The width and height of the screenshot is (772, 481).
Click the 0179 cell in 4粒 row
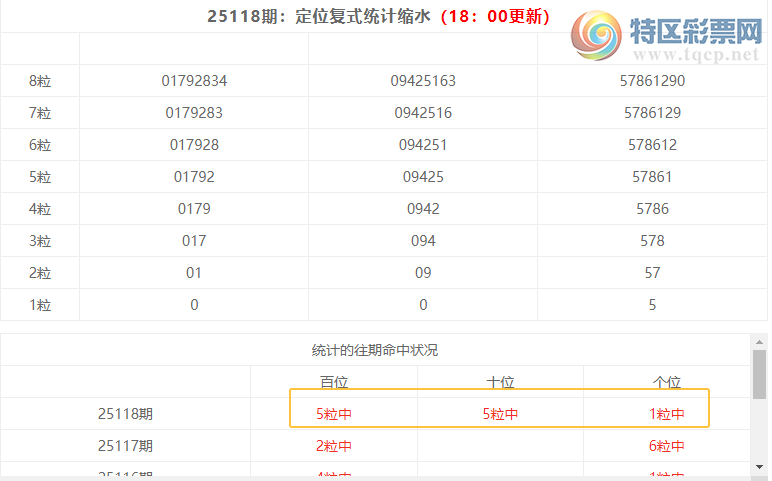194,209
